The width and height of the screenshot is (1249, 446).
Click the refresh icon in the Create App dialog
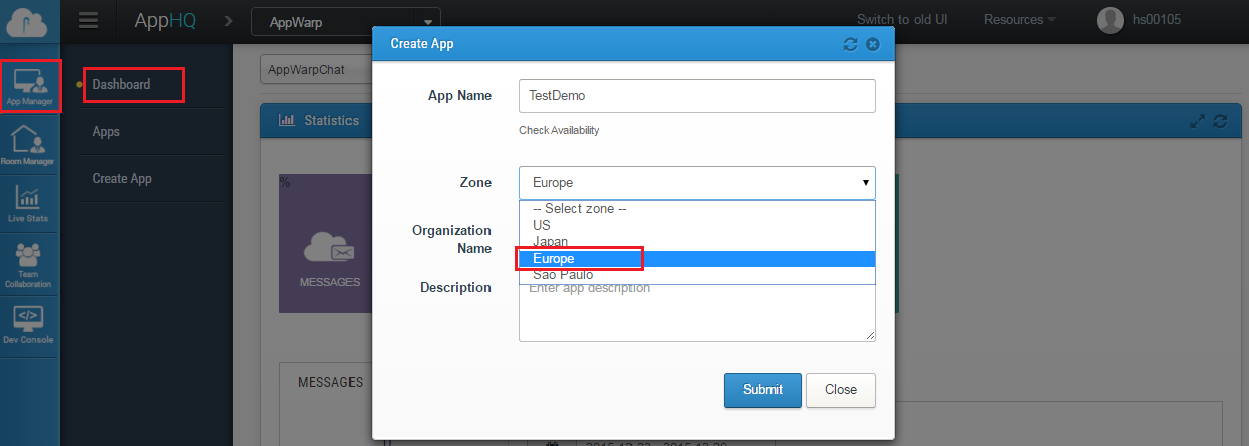click(851, 44)
